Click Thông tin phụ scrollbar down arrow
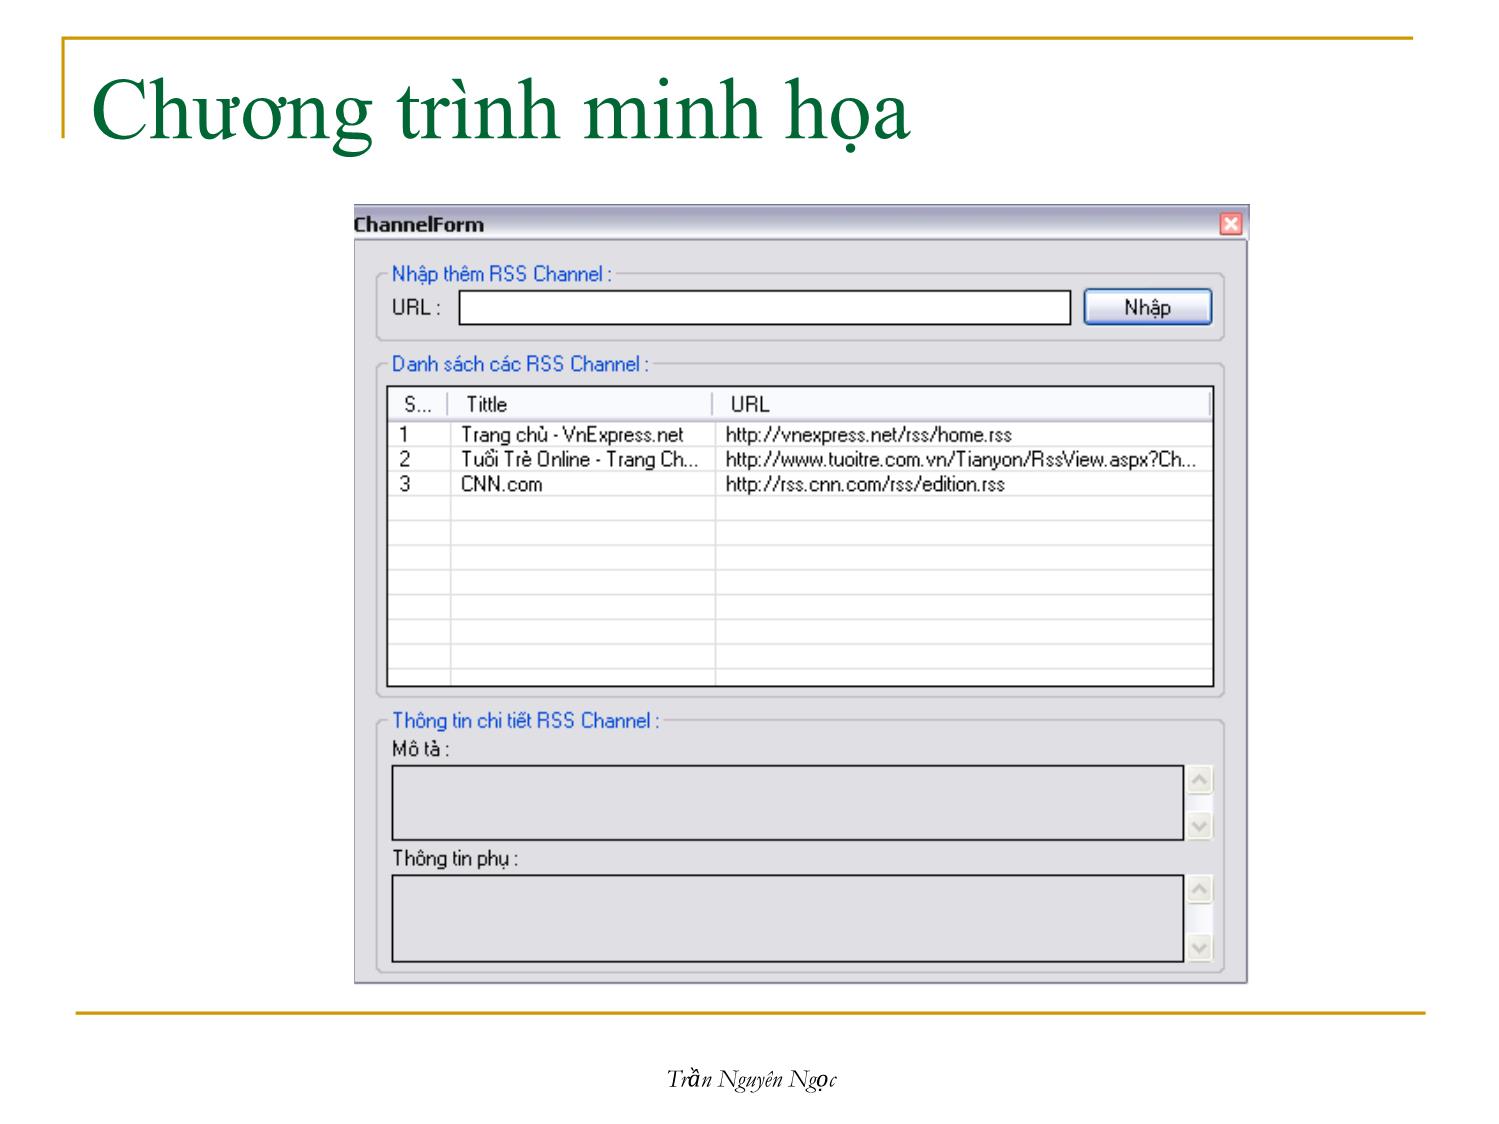 coord(1199,948)
